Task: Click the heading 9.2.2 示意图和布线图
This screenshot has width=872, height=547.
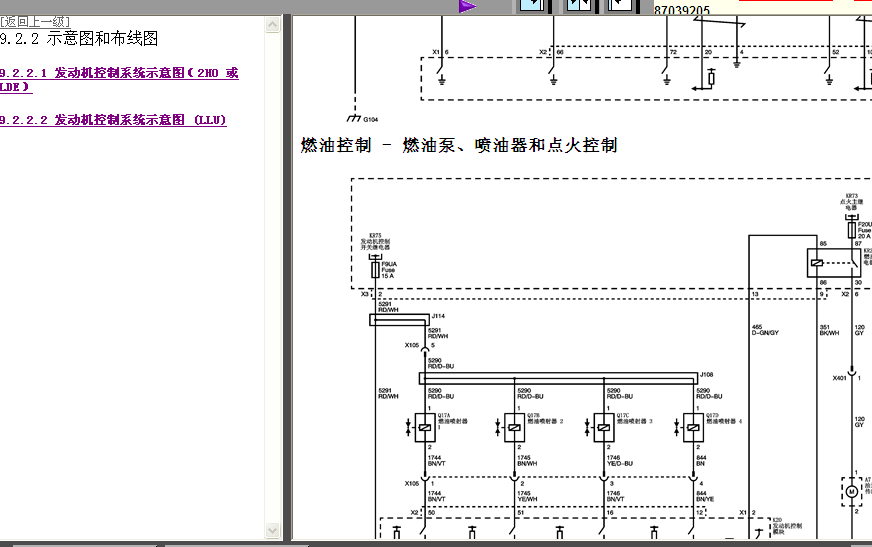Action: pyautogui.click(x=79, y=38)
